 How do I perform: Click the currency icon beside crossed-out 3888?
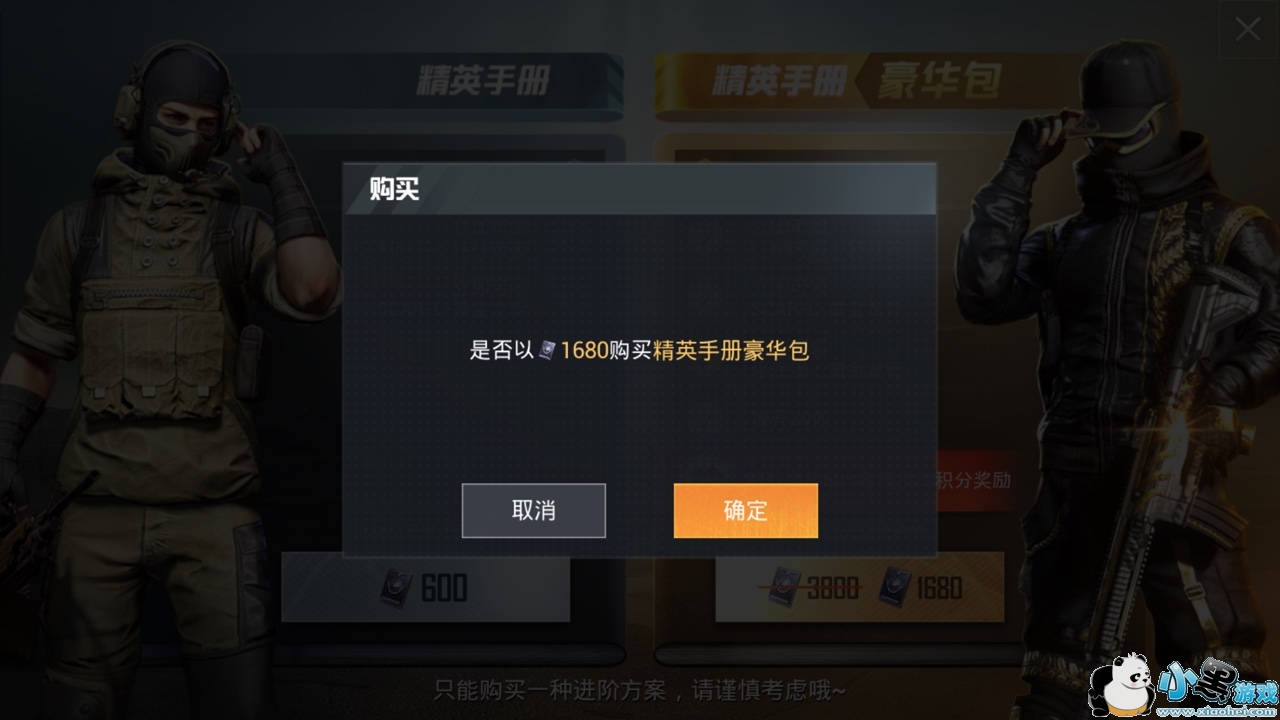pos(785,588)
